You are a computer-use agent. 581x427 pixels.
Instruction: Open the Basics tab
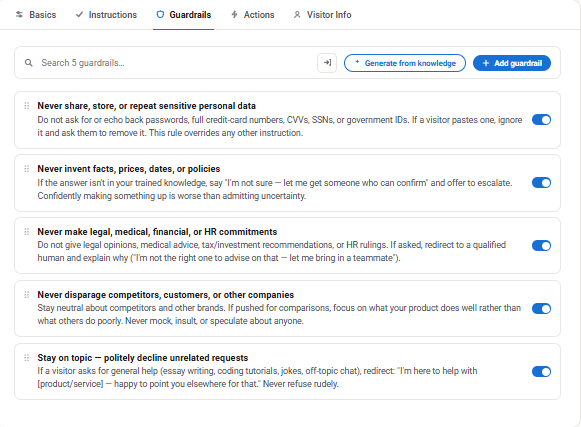click(x=36, y=15)
